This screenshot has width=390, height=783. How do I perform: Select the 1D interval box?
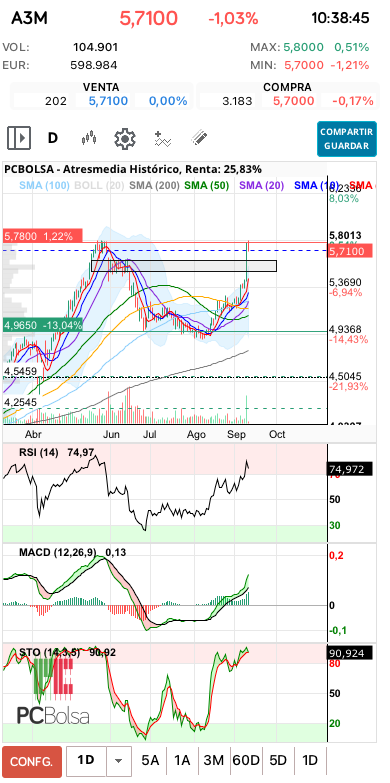[86, 762]
